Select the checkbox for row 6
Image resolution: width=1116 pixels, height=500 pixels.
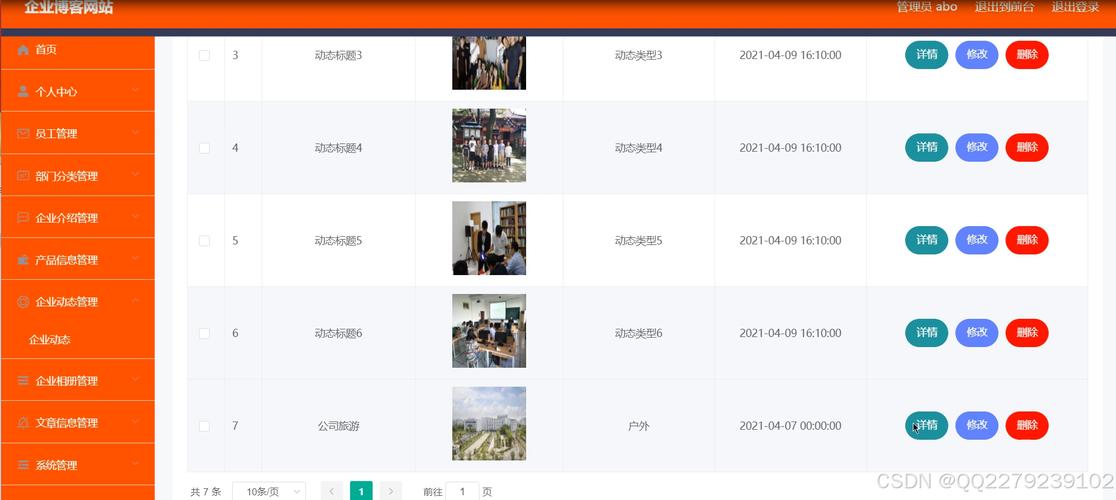click(204, 334)
